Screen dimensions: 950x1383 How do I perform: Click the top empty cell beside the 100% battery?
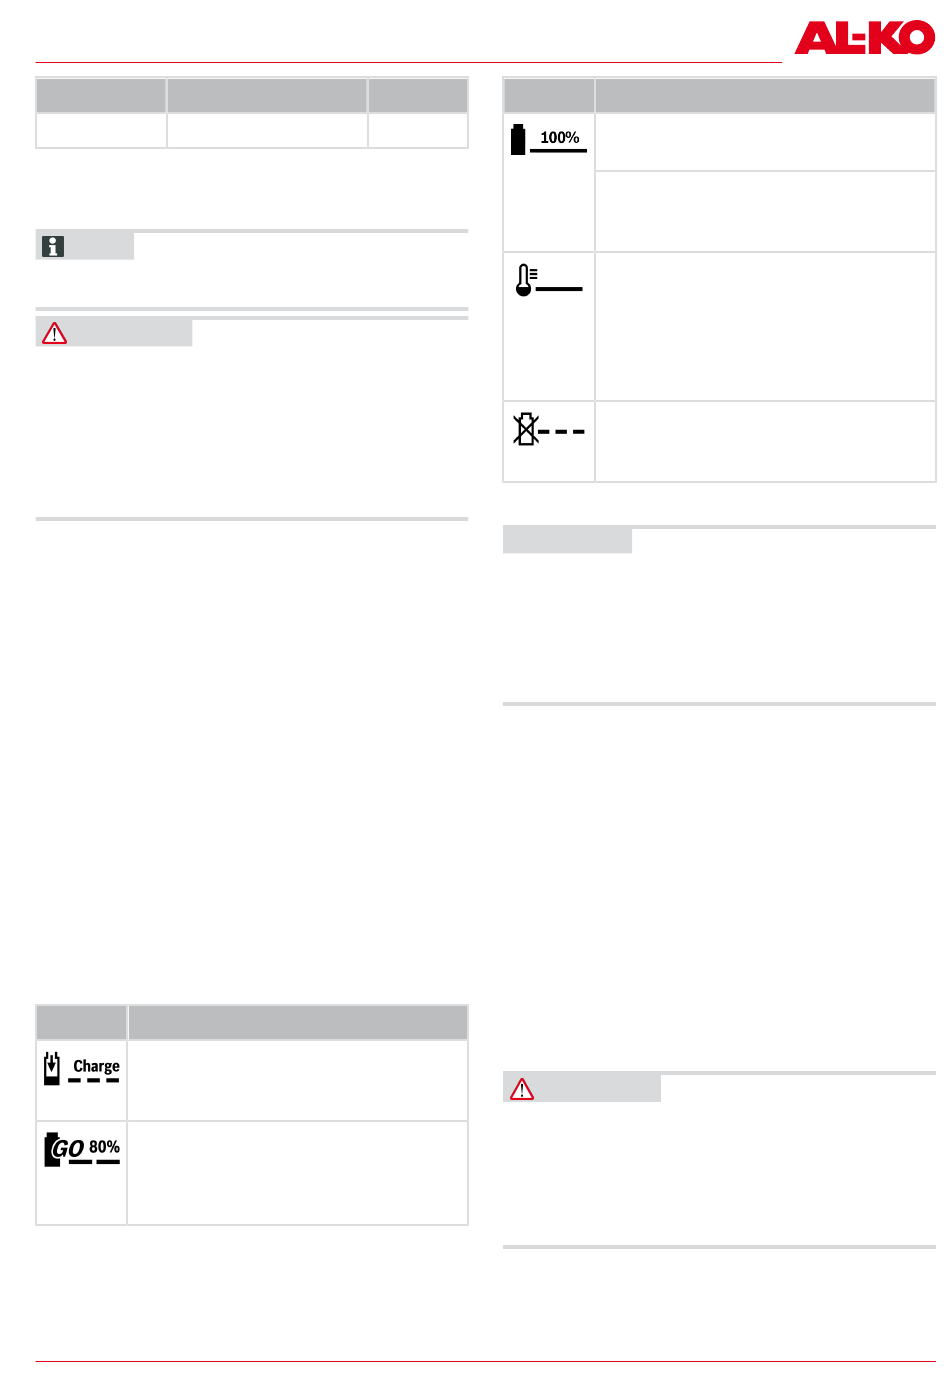(x=765, y=142)
